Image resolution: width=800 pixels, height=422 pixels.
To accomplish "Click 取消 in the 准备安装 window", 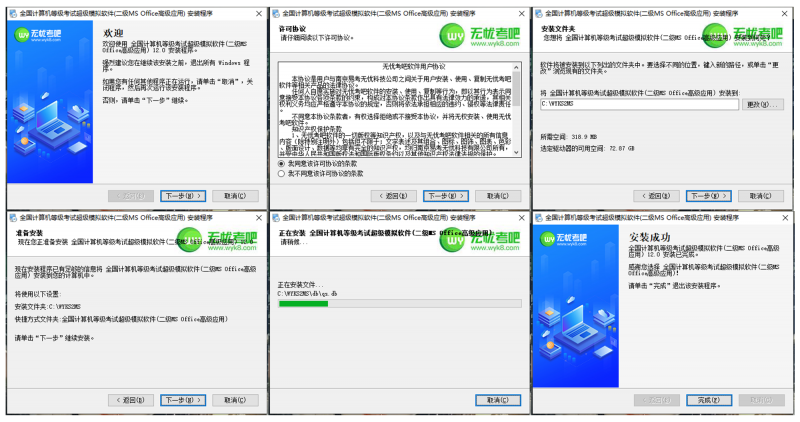I will click(x=235, y=401).
